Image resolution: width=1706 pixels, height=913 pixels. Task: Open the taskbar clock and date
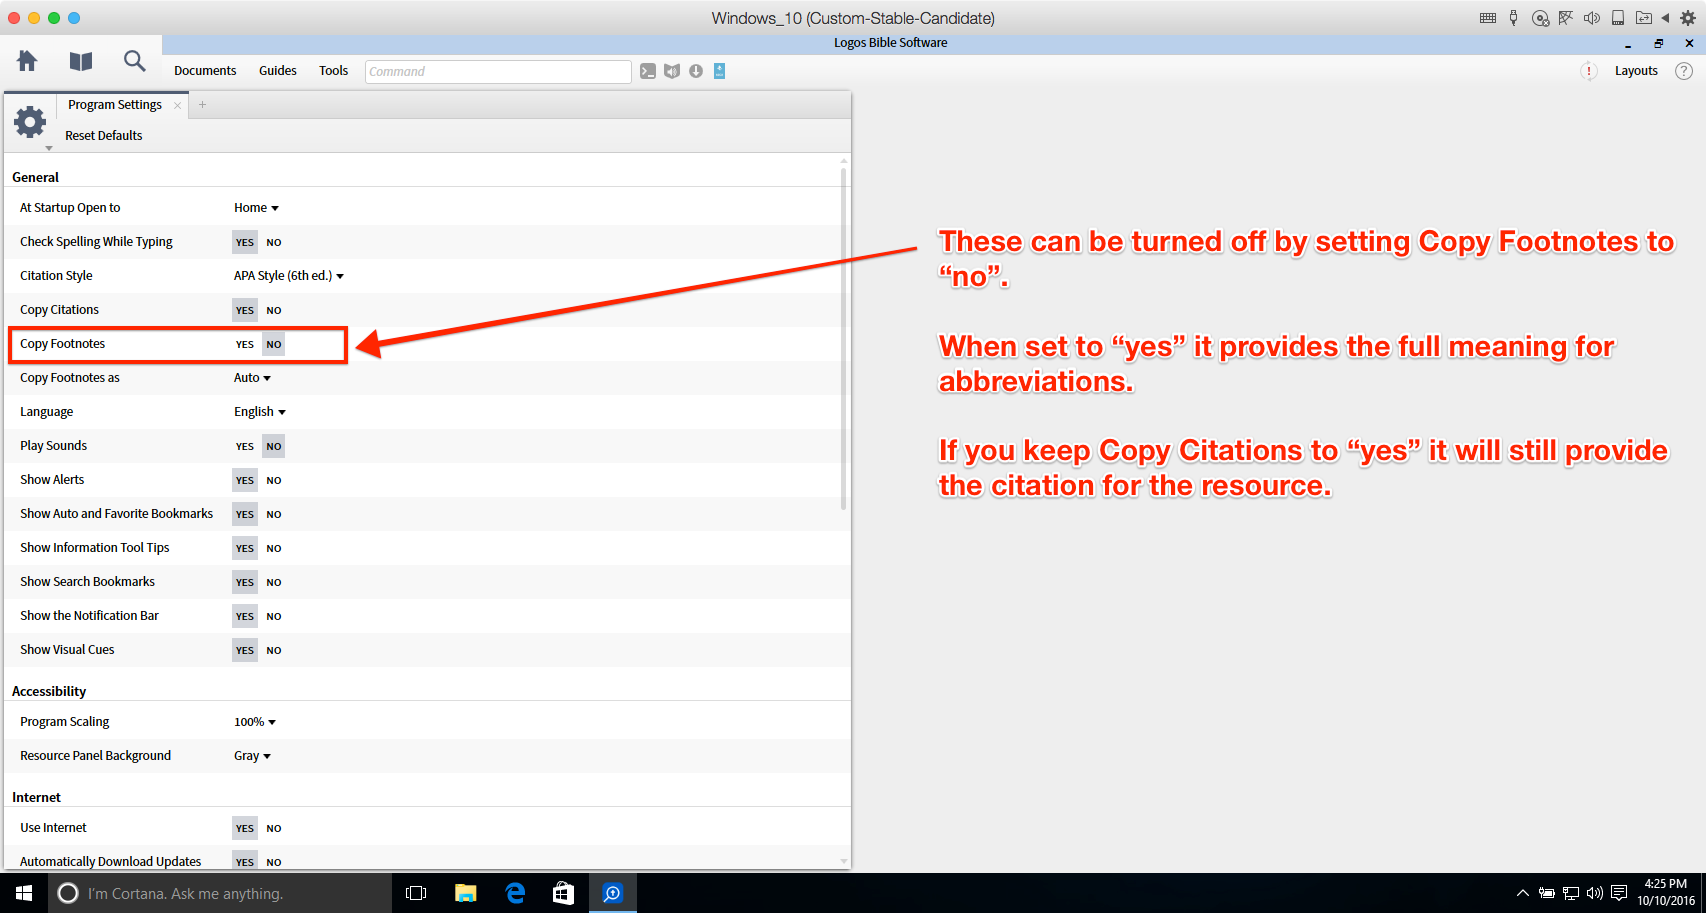1666,893
